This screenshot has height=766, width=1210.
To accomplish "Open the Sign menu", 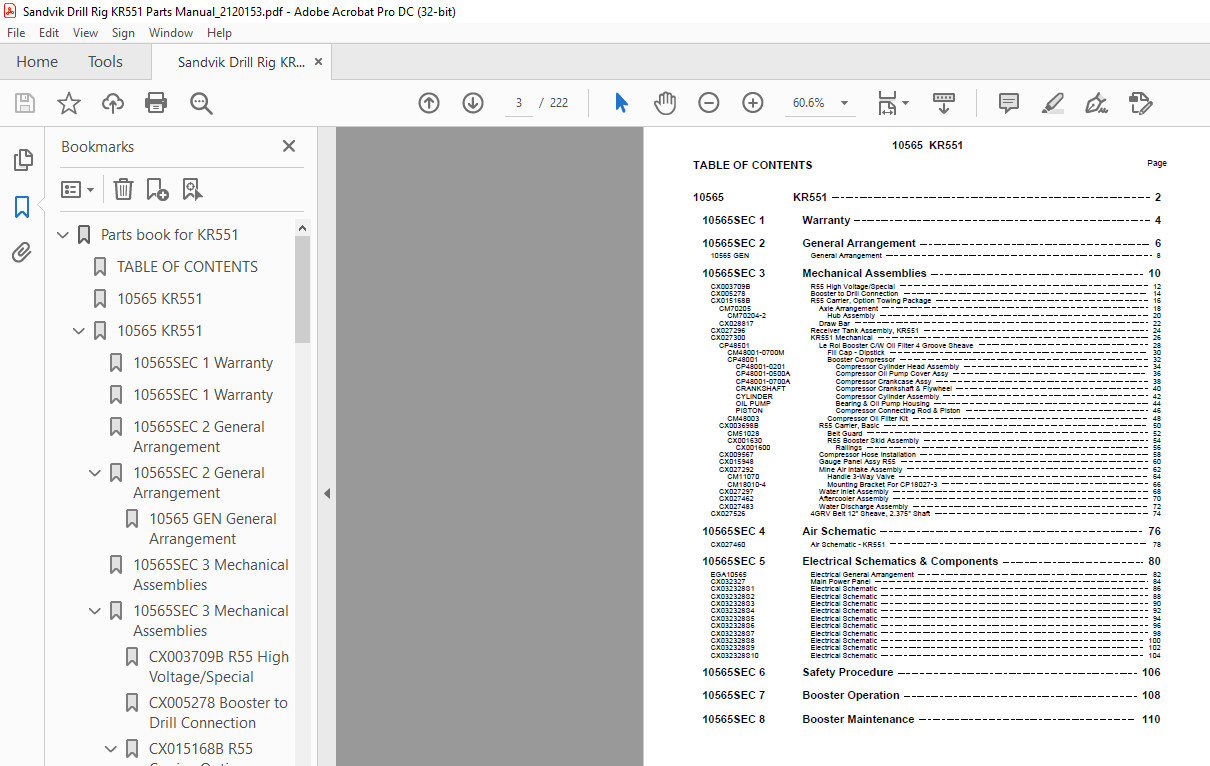I will [x=123, y=33].
